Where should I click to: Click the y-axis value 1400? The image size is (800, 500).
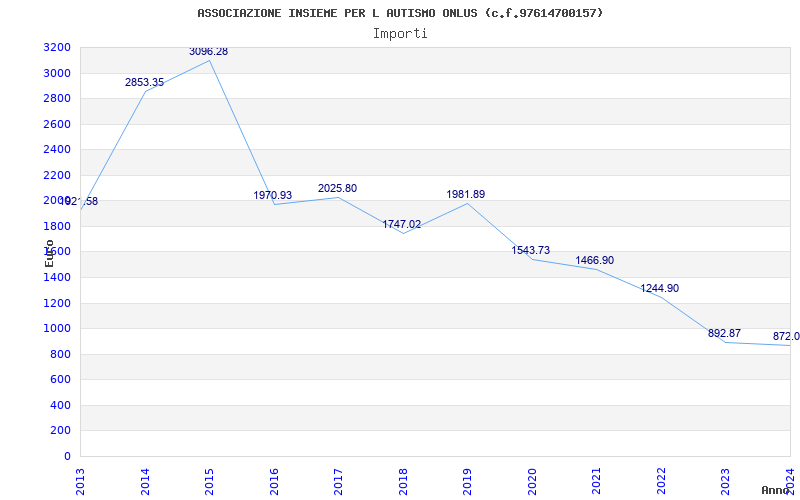pyautogui.click(x=57, y=278)
